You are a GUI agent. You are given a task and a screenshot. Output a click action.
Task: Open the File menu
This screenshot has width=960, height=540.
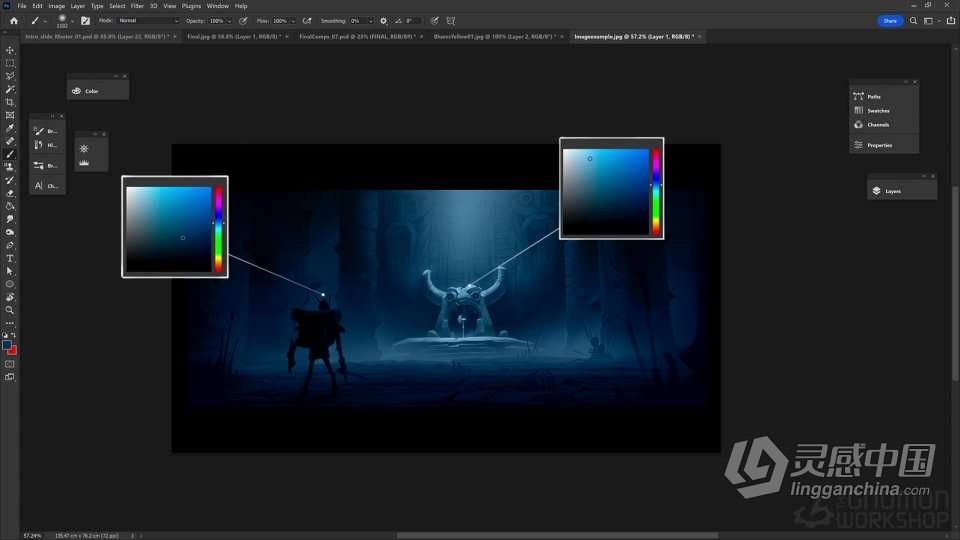pos(21,6)
